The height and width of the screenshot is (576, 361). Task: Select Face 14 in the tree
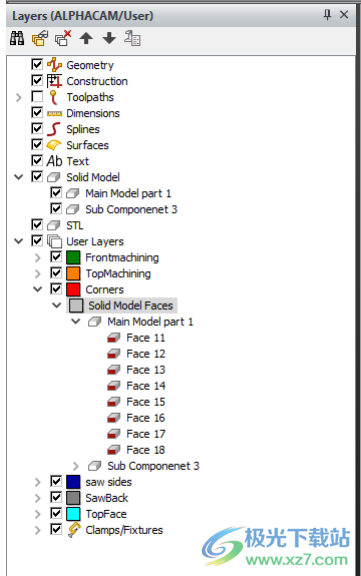[146, 385]
